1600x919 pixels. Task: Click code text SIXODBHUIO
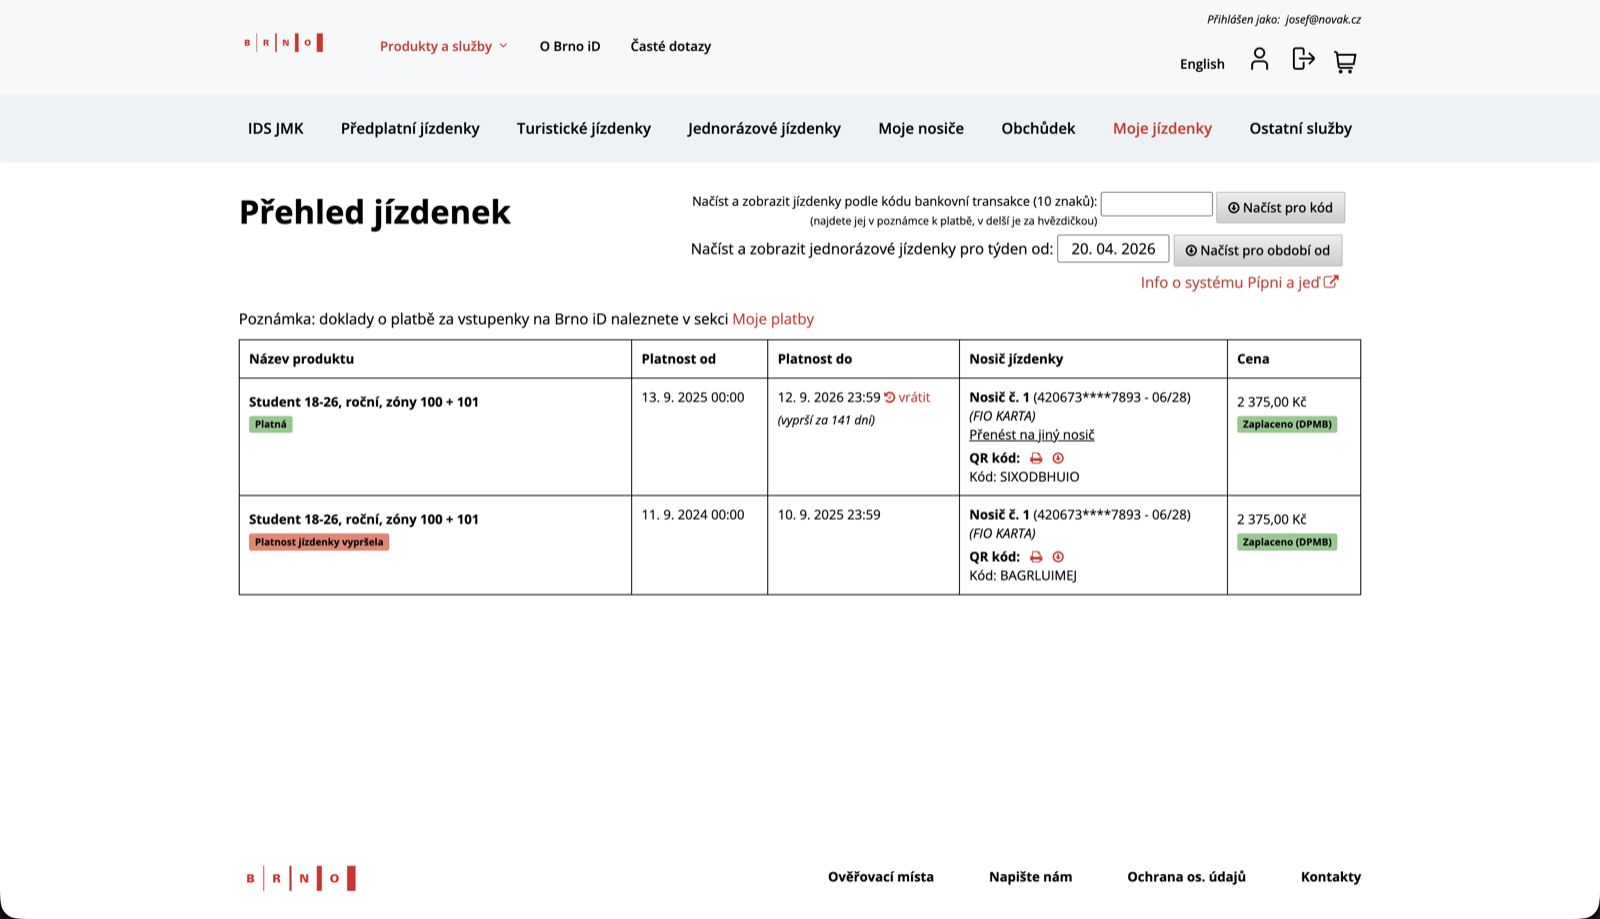(x=1040, y=477)
